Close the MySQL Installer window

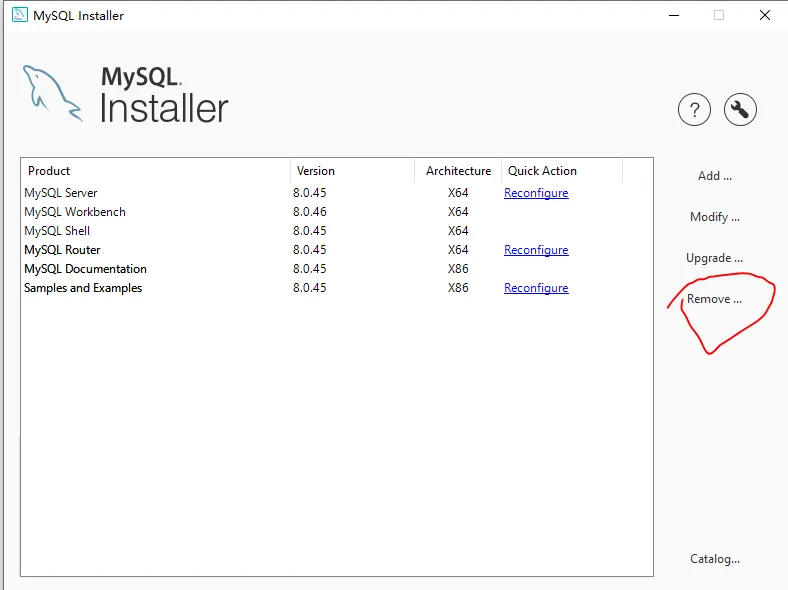[765, 15]
